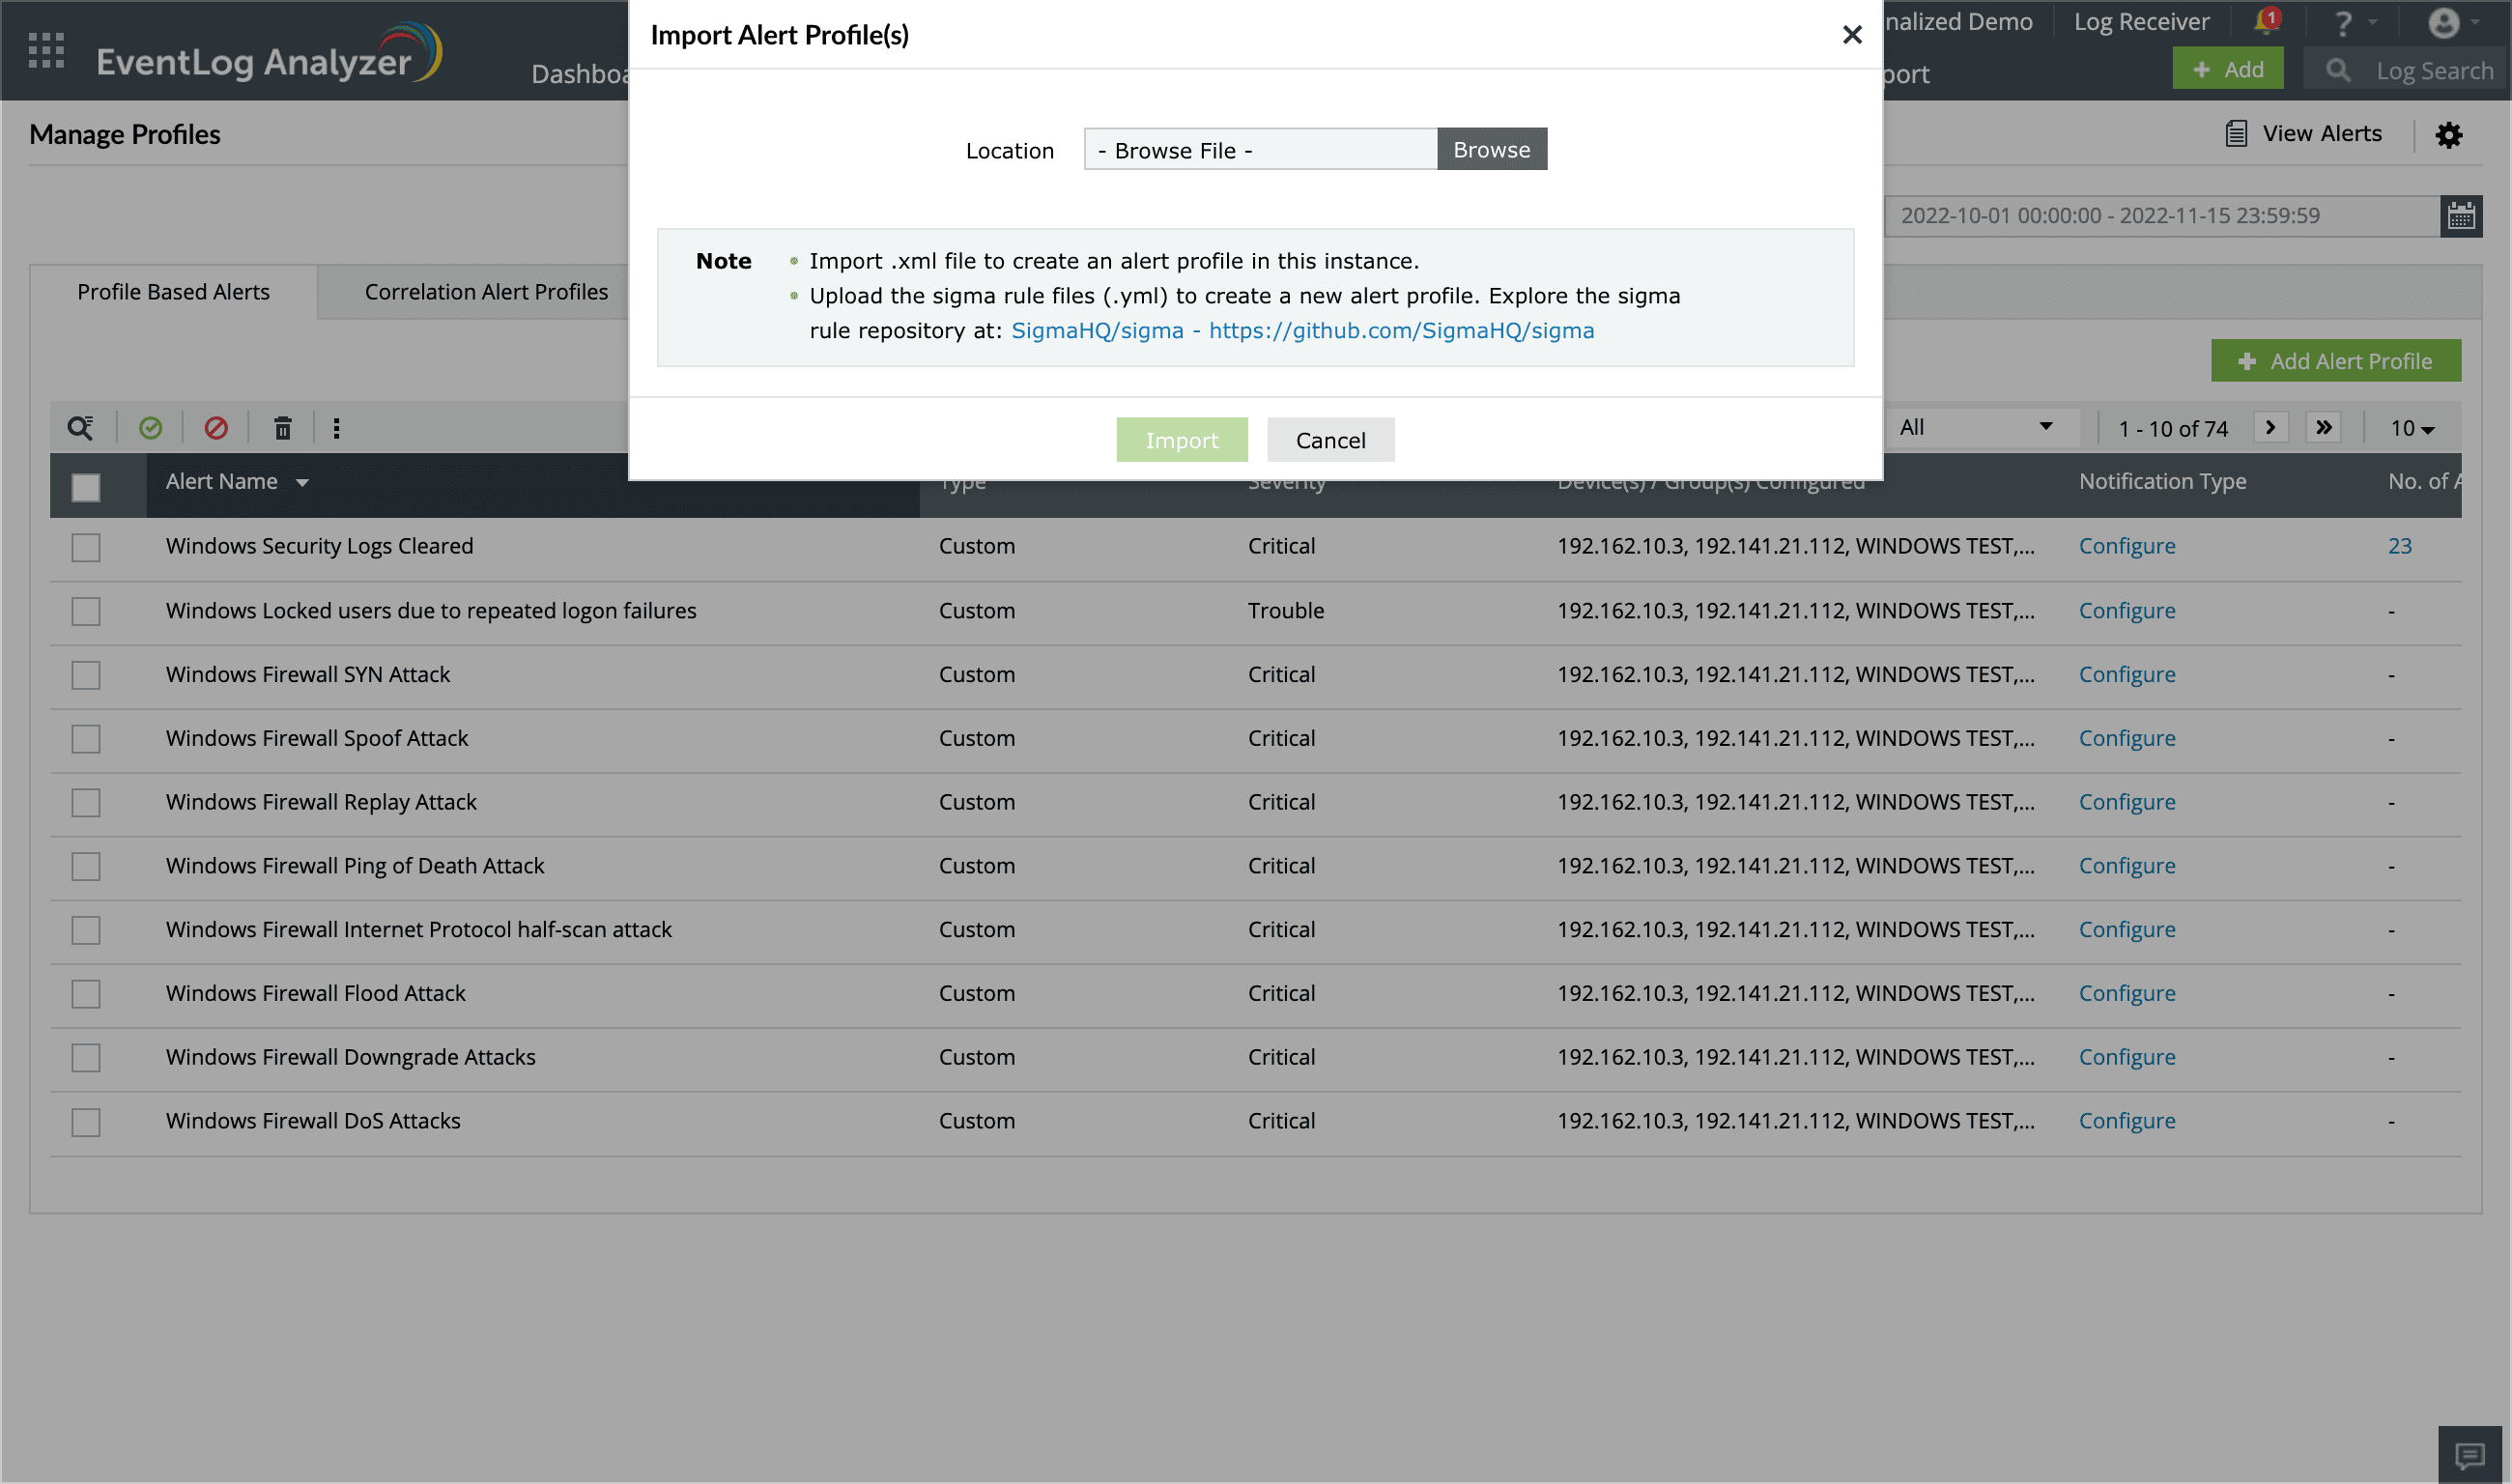Click the Browse File location field
The height and width of the screenshot is (1484, 2512).
1260,150
